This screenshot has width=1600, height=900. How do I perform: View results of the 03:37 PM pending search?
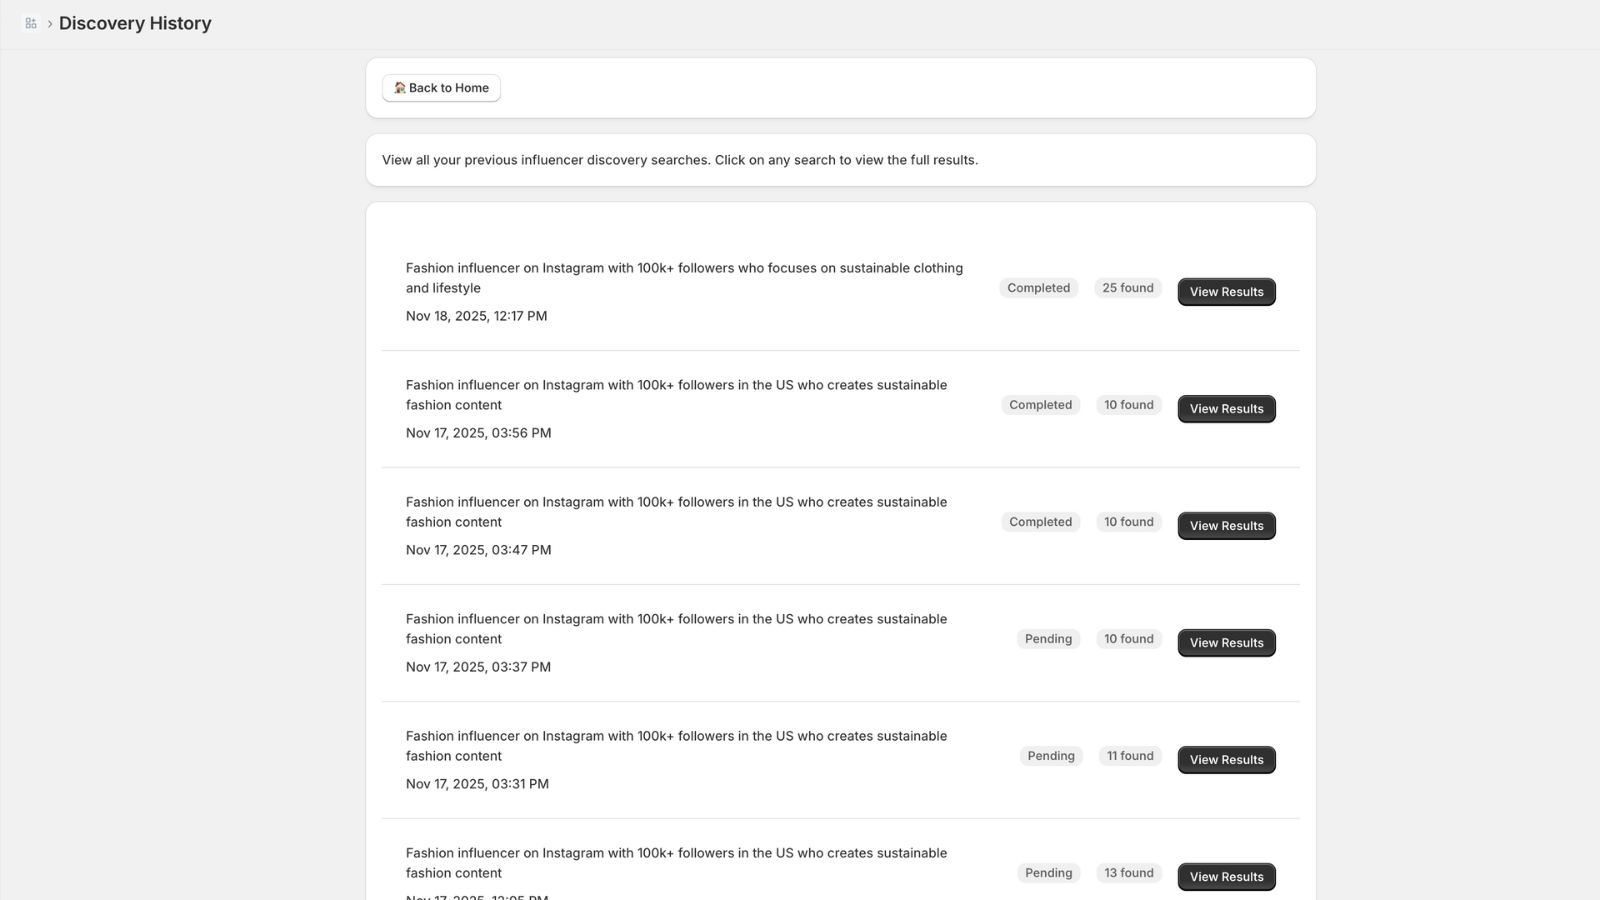(x=1226, y=643)
